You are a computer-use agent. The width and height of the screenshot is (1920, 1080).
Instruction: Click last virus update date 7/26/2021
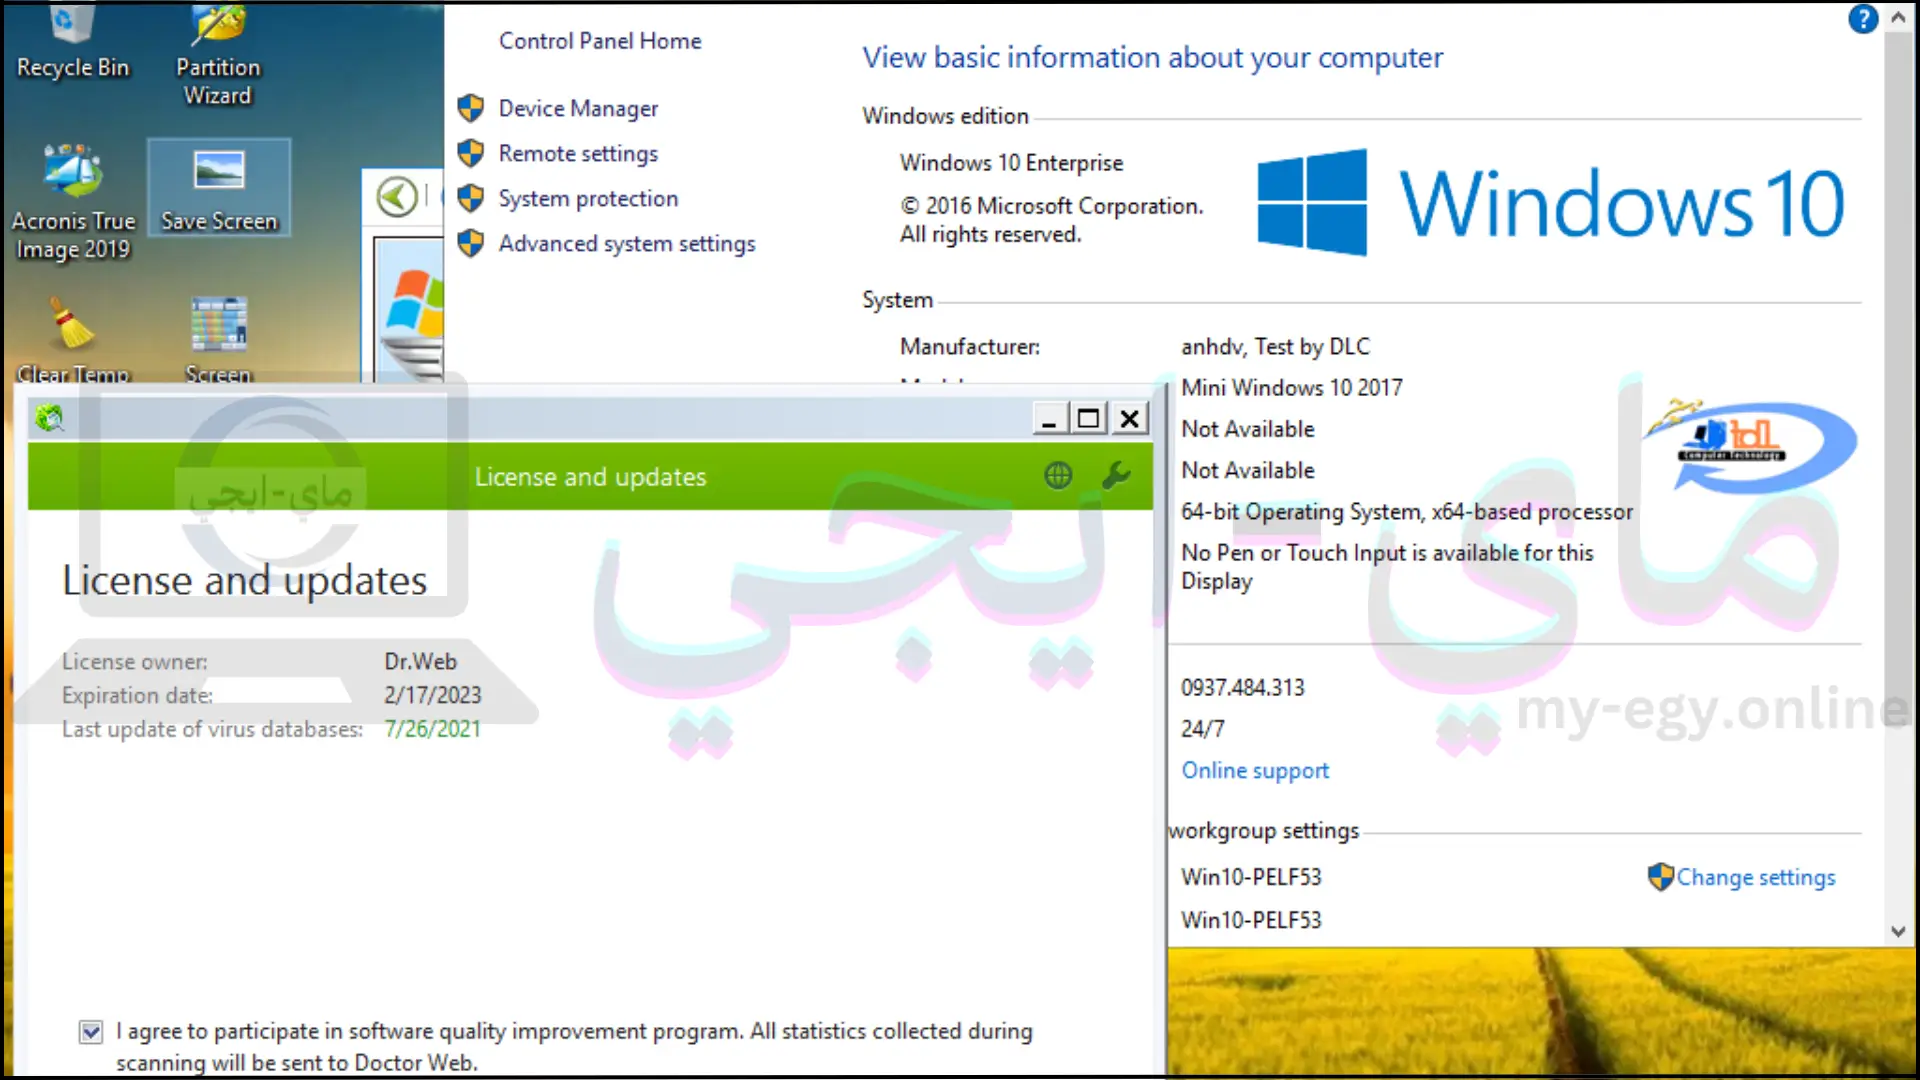(x=433, y=729)
